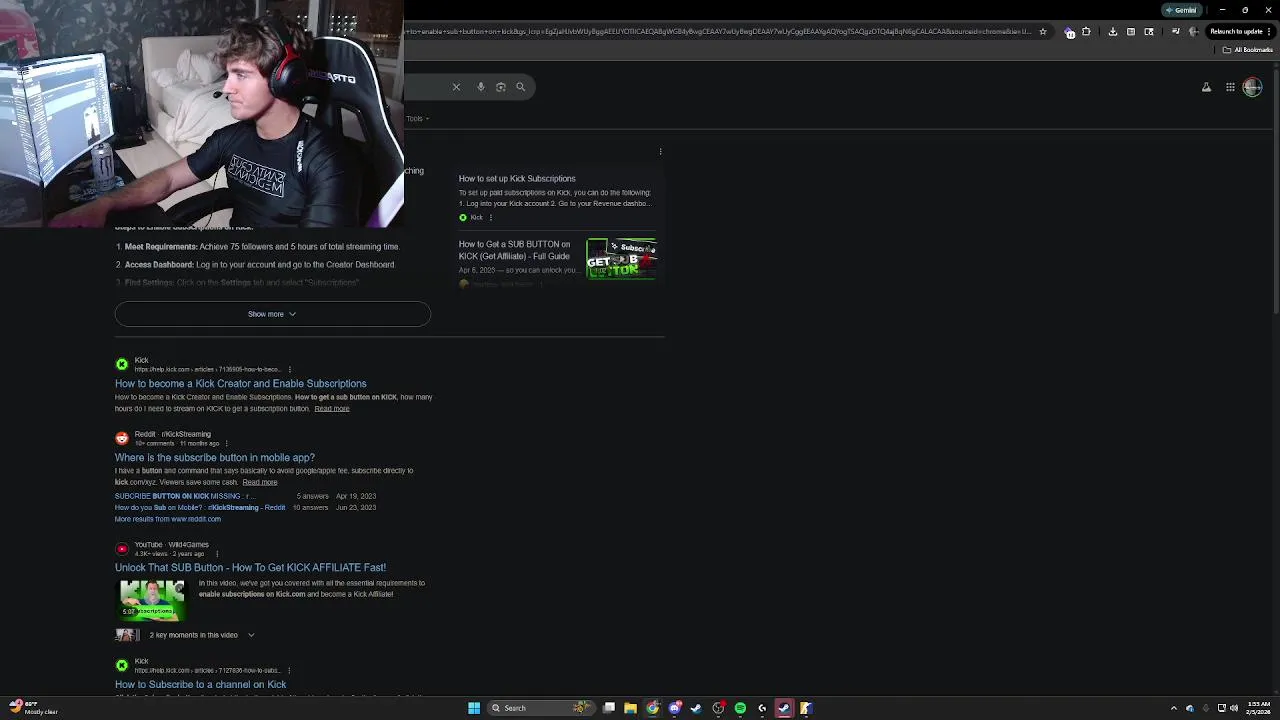This screenshot has height=720, width=1280.
Task: Open 'How to set up Kick Subscriptions' source
Action: [517, 179]
